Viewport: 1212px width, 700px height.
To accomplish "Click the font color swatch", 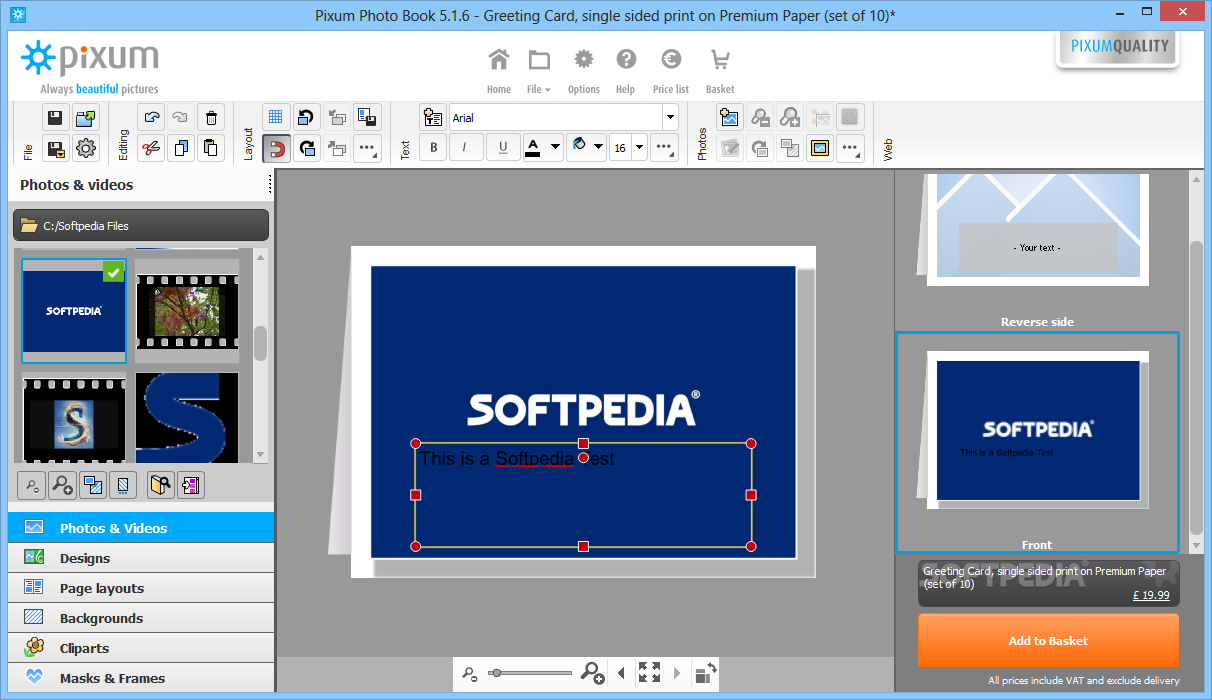I will (x=533, y=148).
